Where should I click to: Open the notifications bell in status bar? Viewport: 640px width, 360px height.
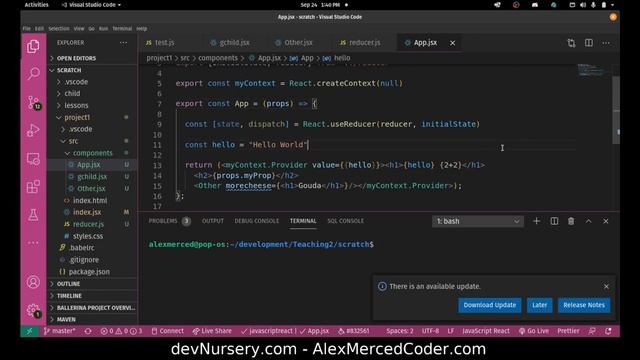(x=608, y=331)
